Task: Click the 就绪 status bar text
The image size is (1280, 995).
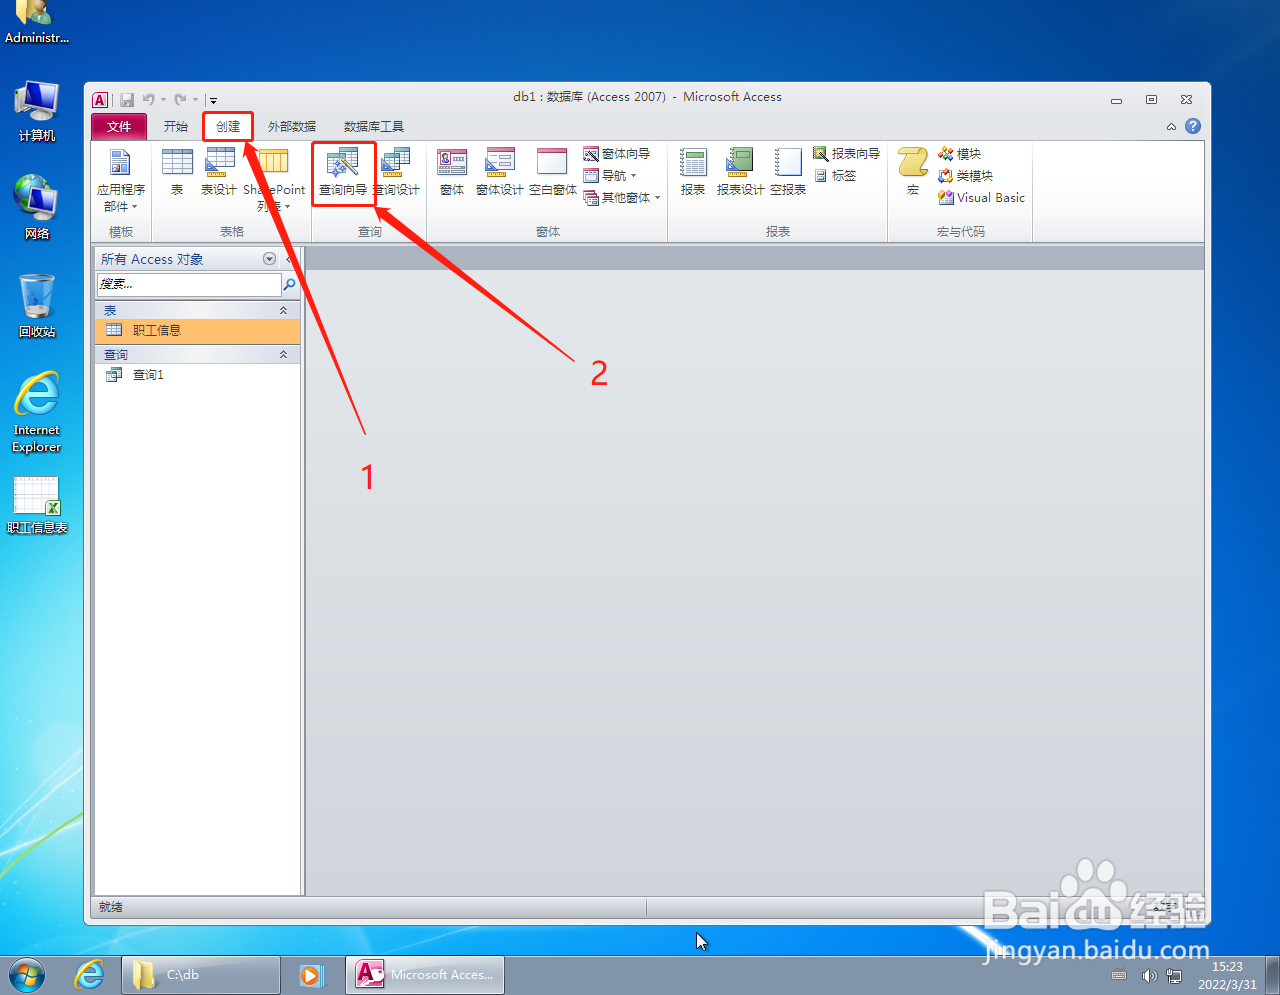Action: [x=111, y=907]
